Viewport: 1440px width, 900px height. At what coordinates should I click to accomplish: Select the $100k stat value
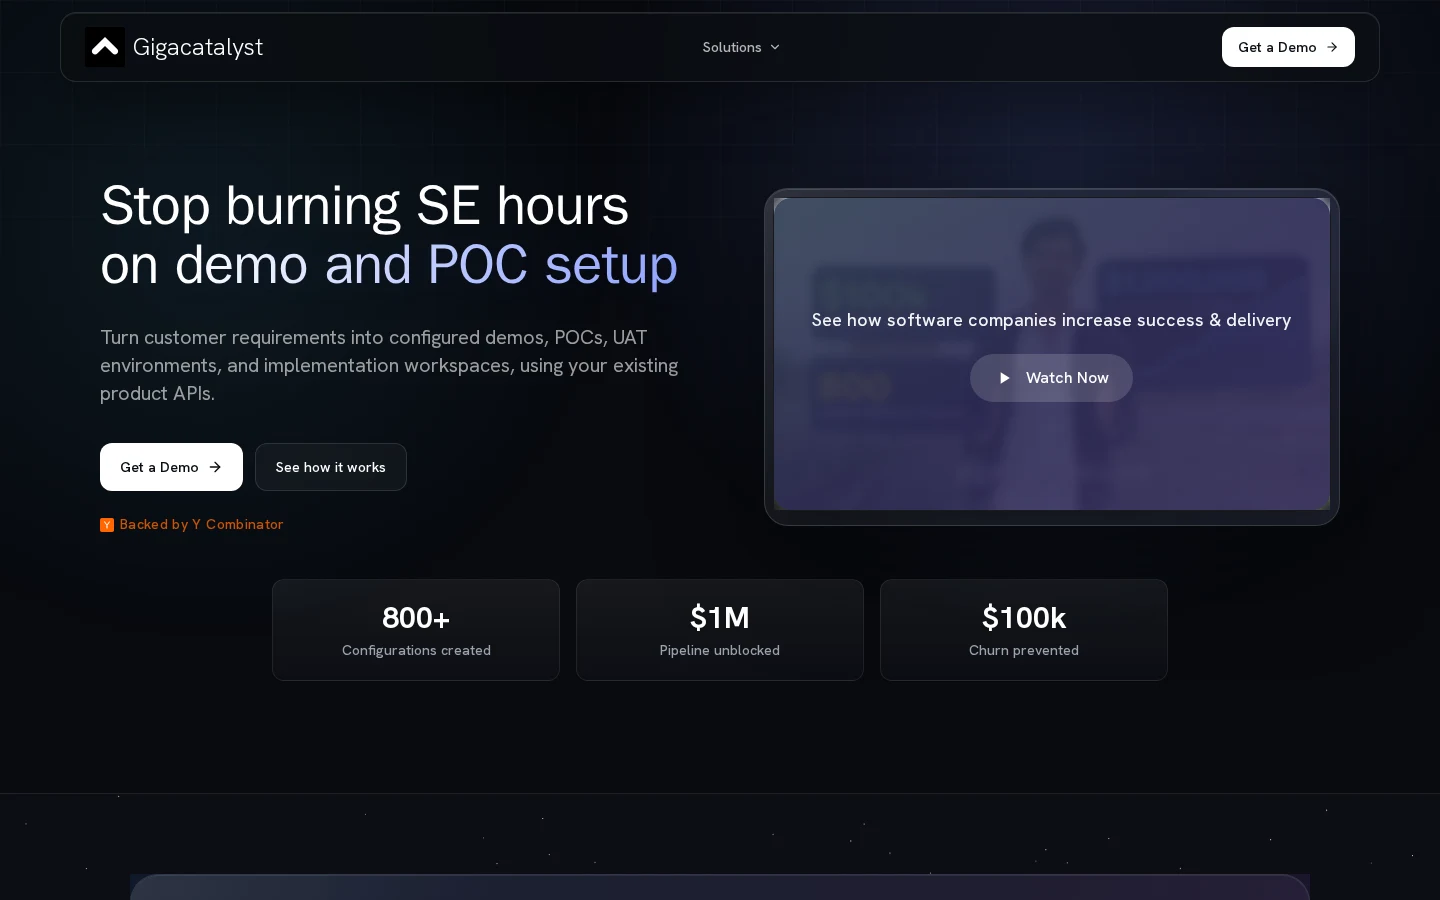tap(1024, 618)
